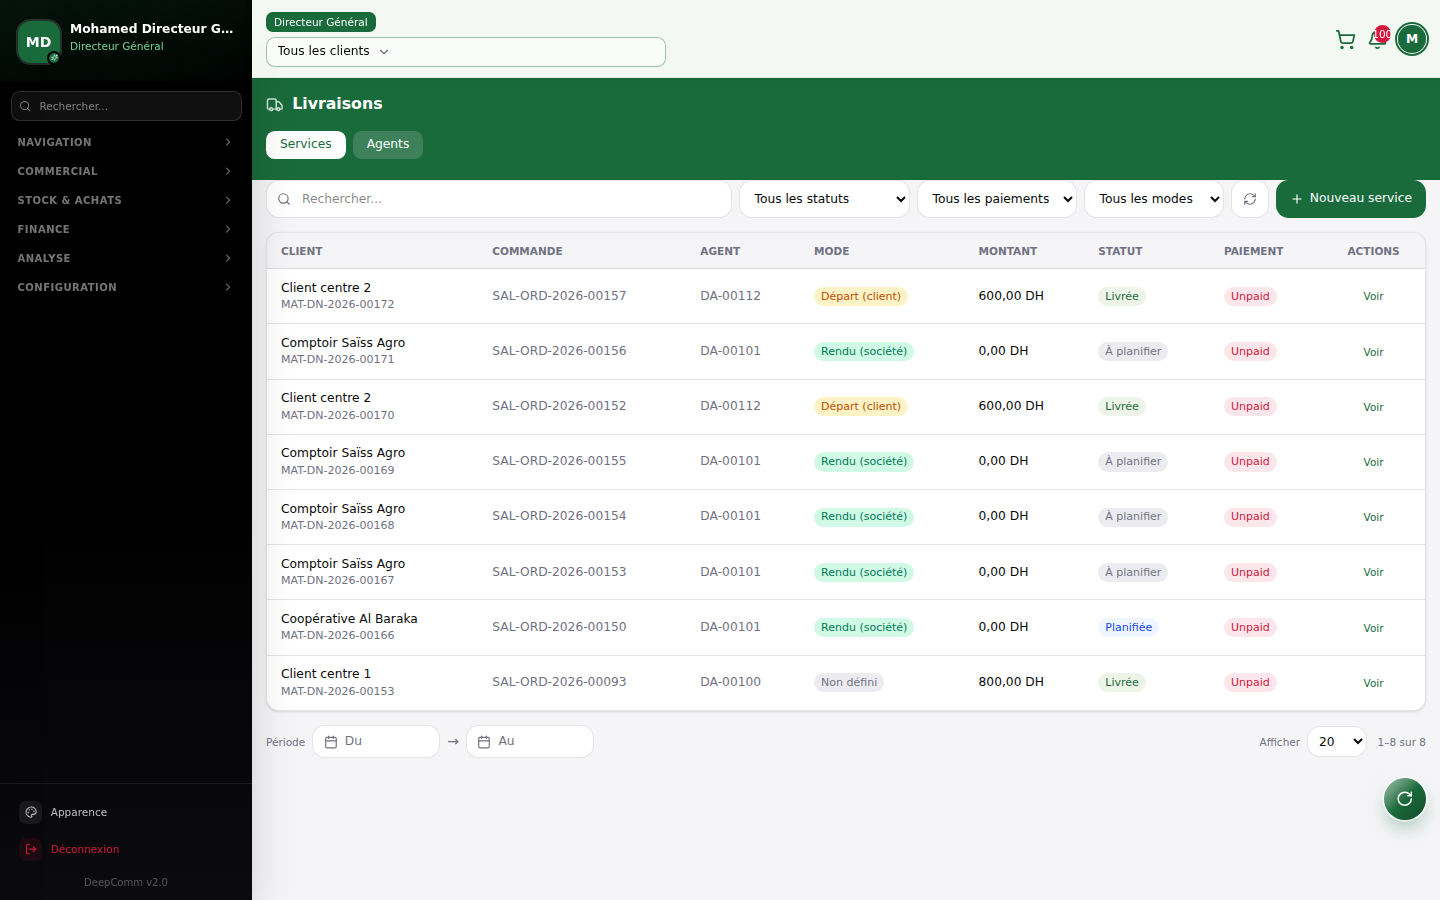
Task: Click the calendar icon in the Du field
Action: [331, 742]
